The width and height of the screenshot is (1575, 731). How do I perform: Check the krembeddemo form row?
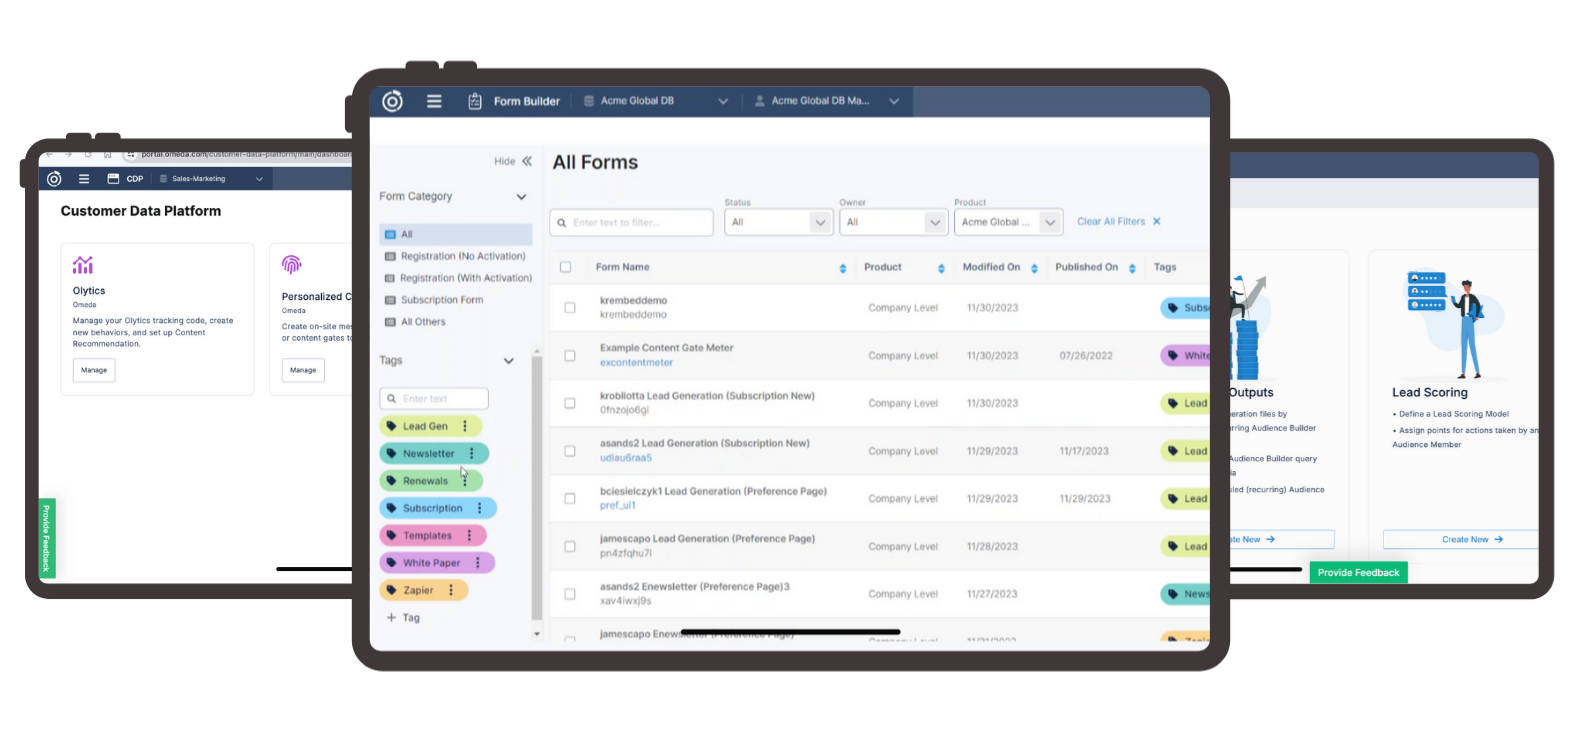click(570, 308)
